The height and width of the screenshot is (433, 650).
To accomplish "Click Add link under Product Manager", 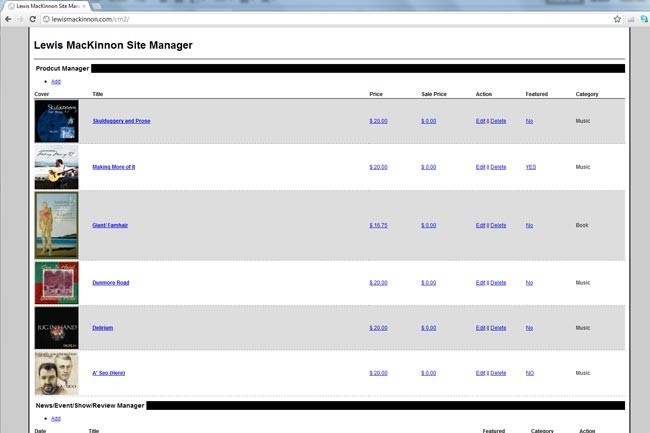I will coord(56,82).
